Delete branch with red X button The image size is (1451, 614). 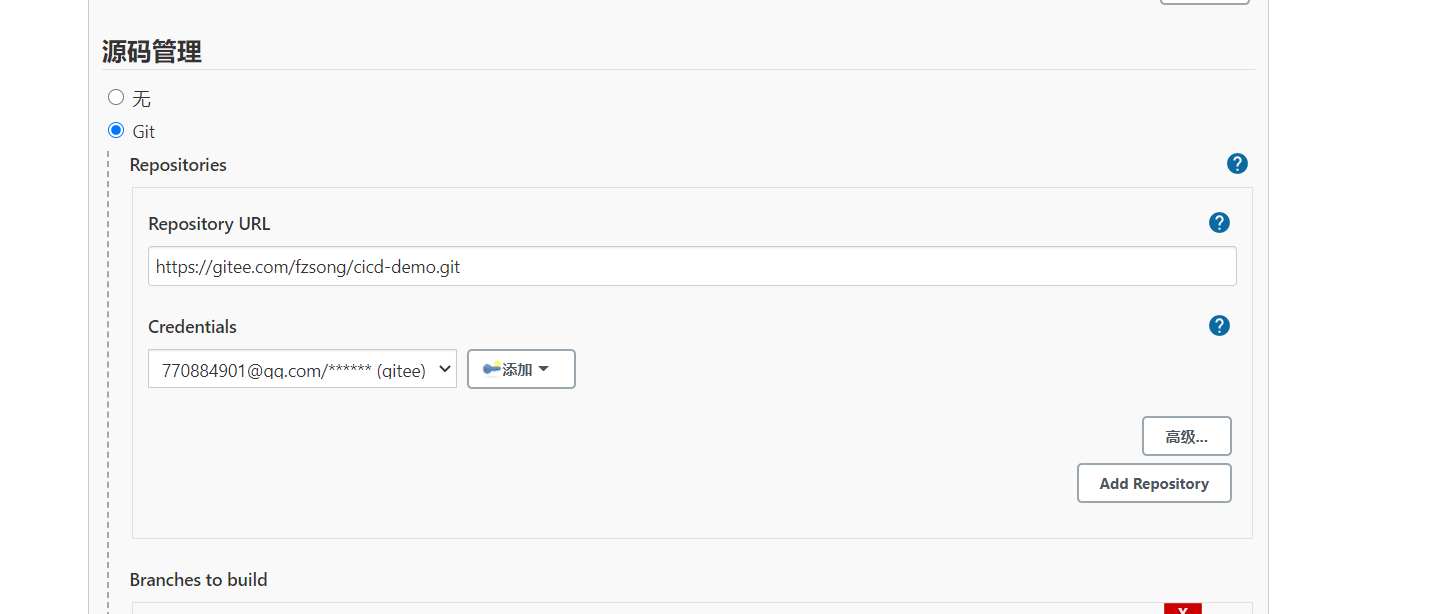pos(1182,609)
